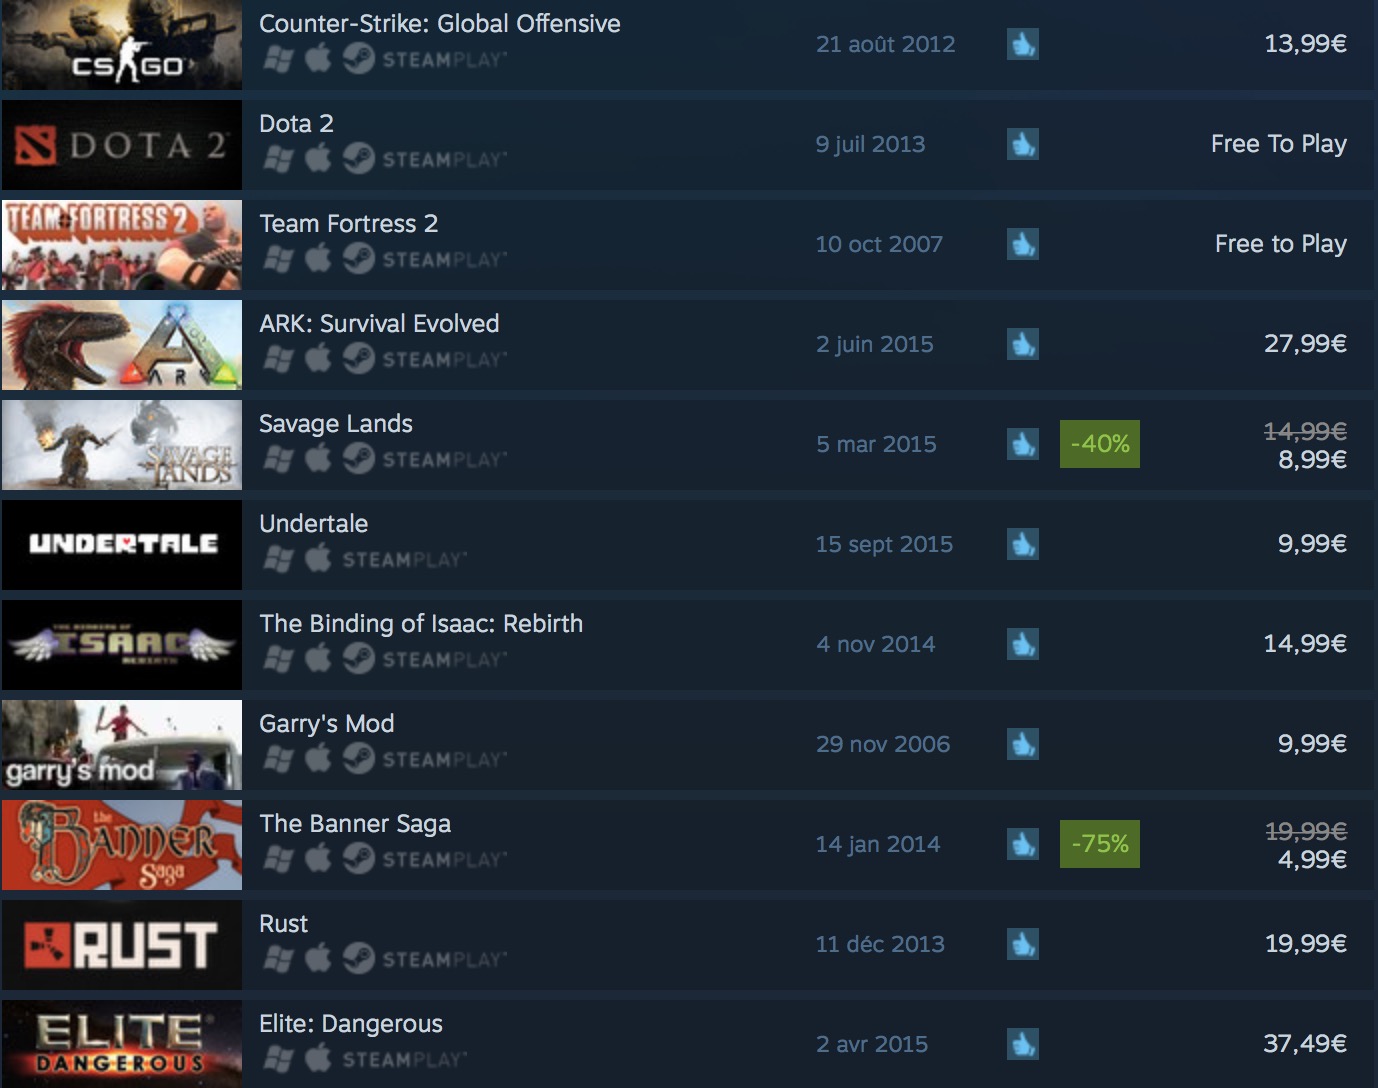This screenshot has height=1088, width=1378.
Task: Click the Free To Play label for Dota 2
Action: click(x=1279, y=144)
